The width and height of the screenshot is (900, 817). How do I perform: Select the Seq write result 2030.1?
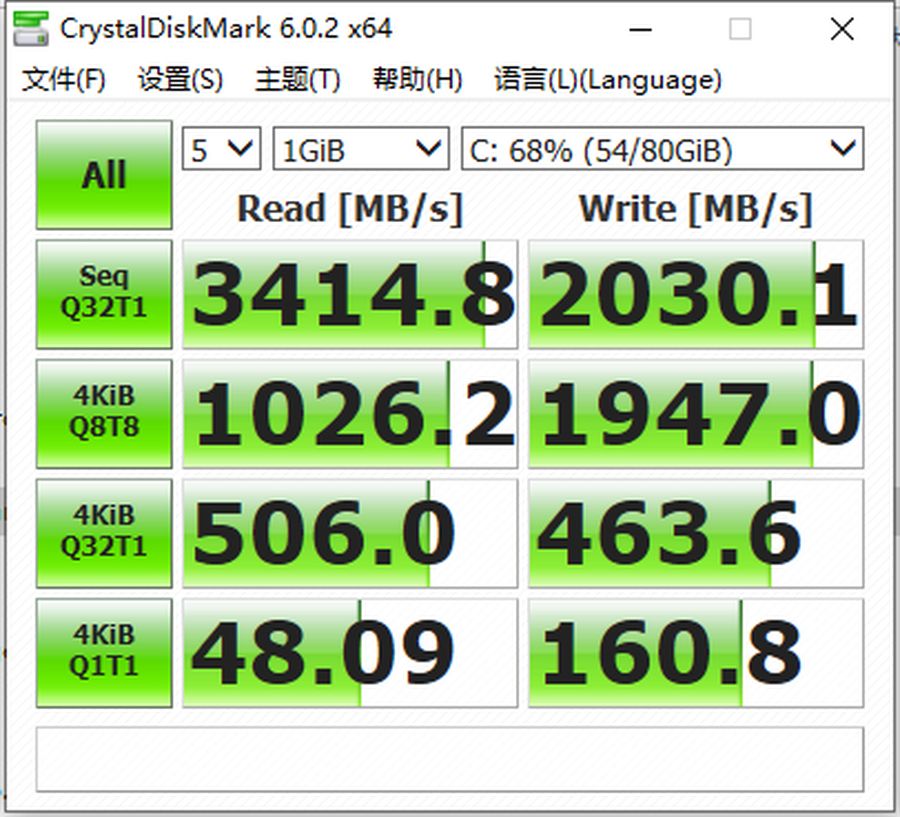coord(696,294)
